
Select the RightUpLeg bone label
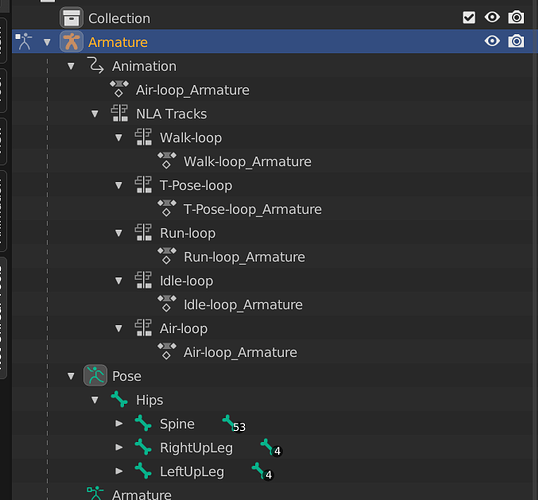tap(196, 448)
